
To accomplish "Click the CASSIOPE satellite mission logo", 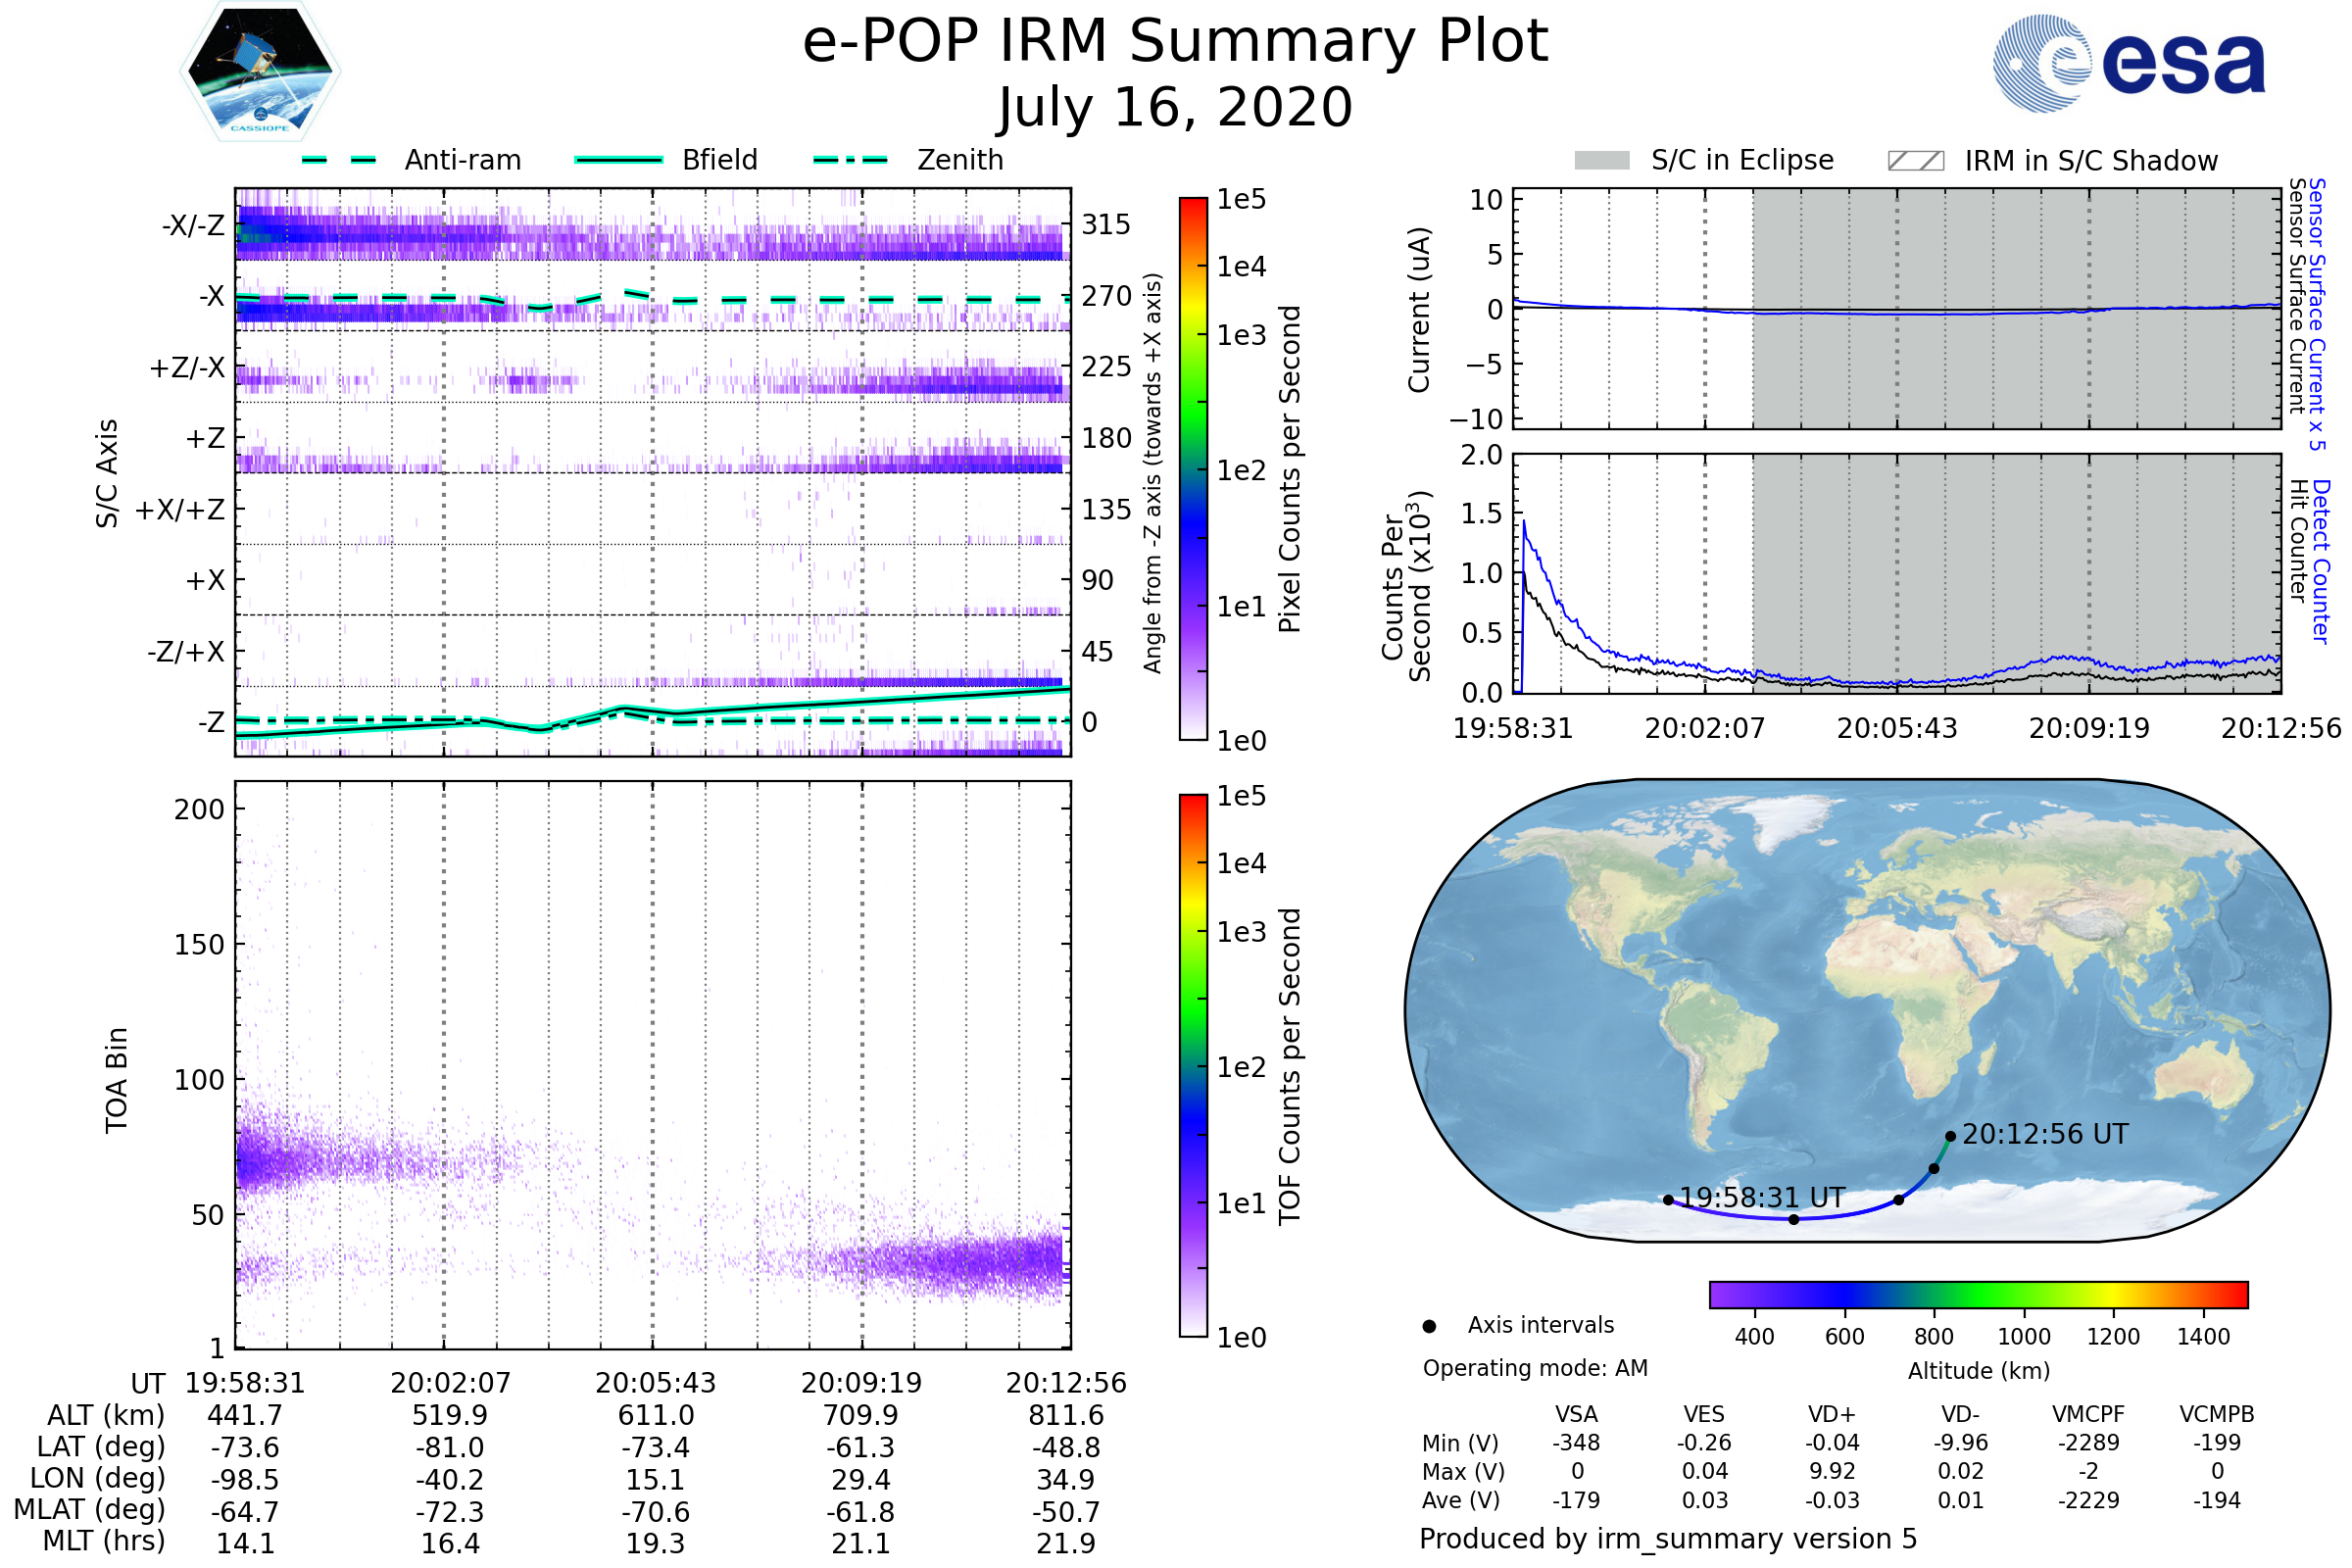I will pos(260,72).
